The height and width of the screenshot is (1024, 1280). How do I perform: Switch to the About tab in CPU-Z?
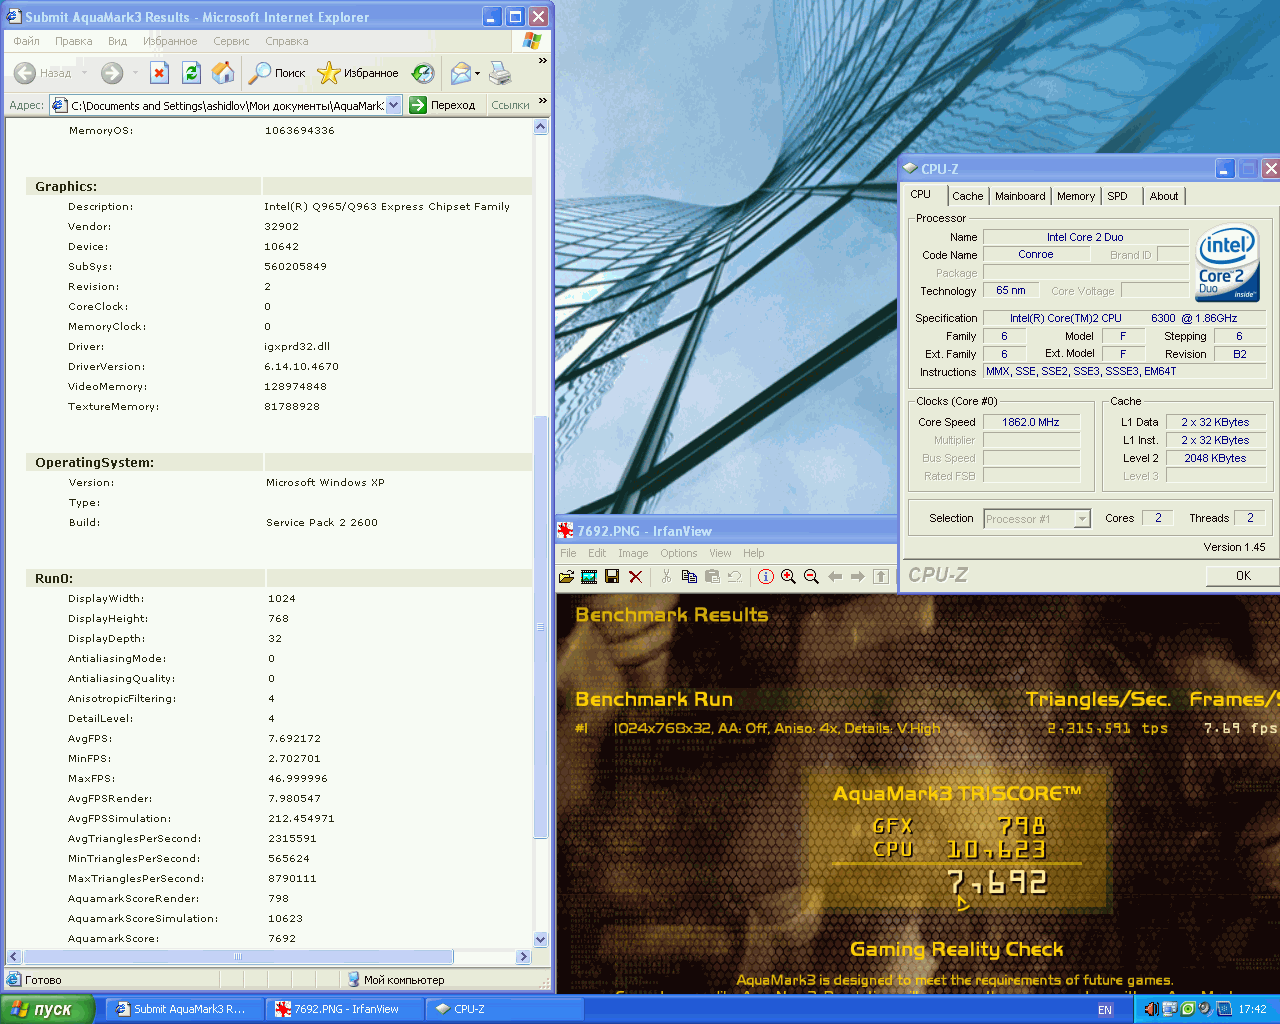coord(1164,196)
